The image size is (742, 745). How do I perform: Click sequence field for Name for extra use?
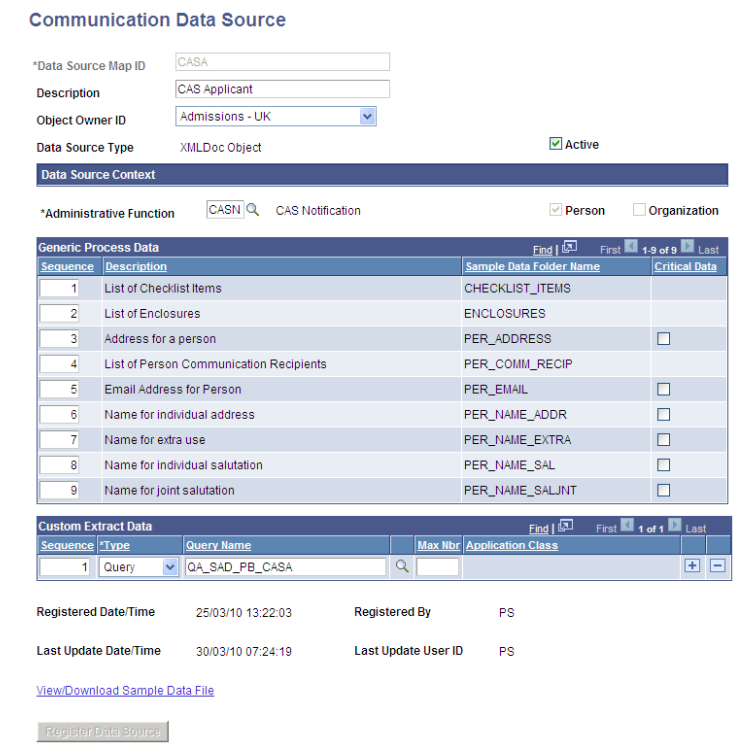tap(59, 440)
